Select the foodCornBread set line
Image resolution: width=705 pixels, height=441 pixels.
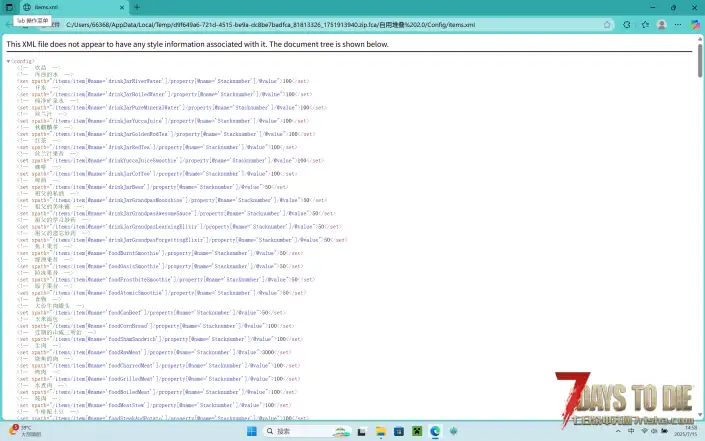point(156,326)
